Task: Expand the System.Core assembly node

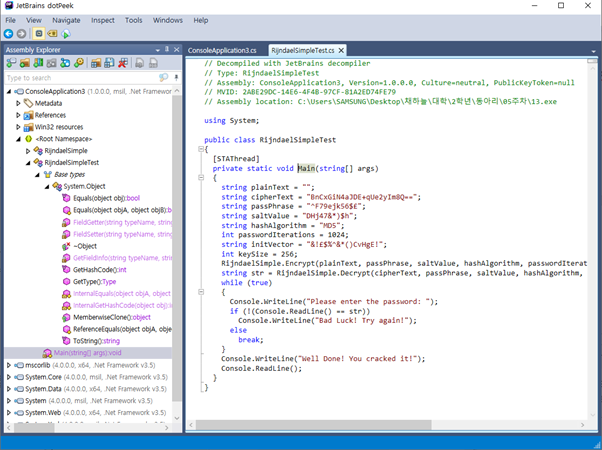Action: (x=9, y=377)
